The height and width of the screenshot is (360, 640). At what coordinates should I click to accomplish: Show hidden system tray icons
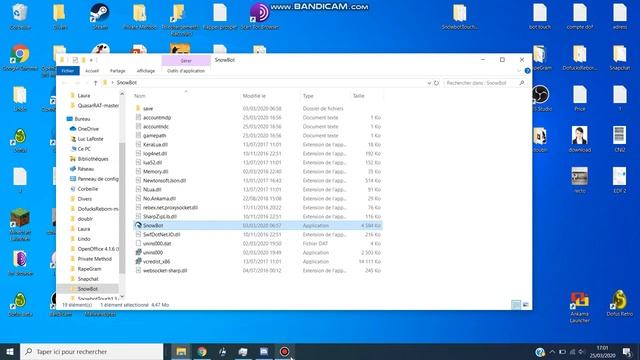pos(552,351)
